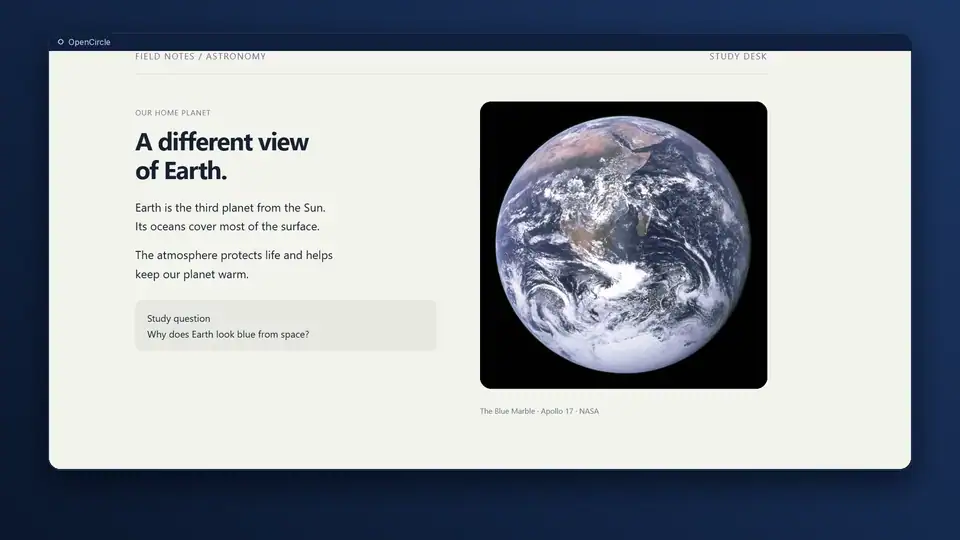Click the Blue Marble Earth image
The image size is (960, 540).
point(623,245)
